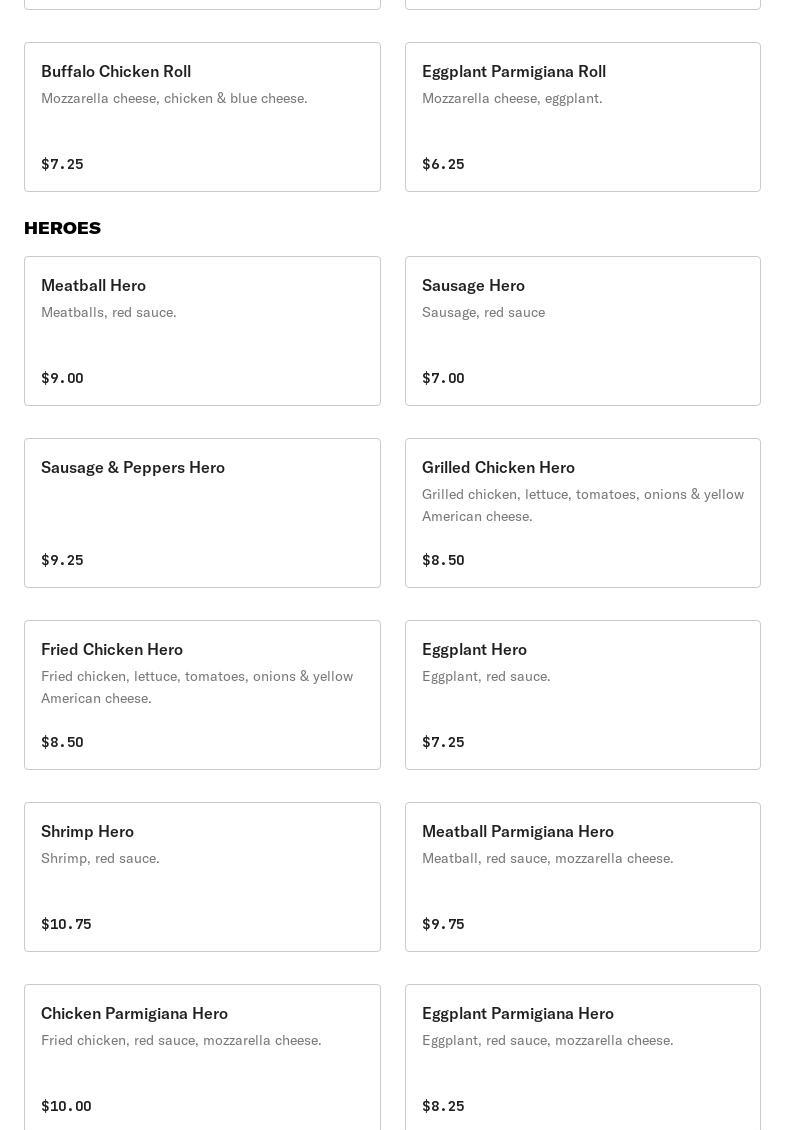Click the $10.75 Shrimp Hero price
Screen dimensions: 785x1130
pos(66,924)
